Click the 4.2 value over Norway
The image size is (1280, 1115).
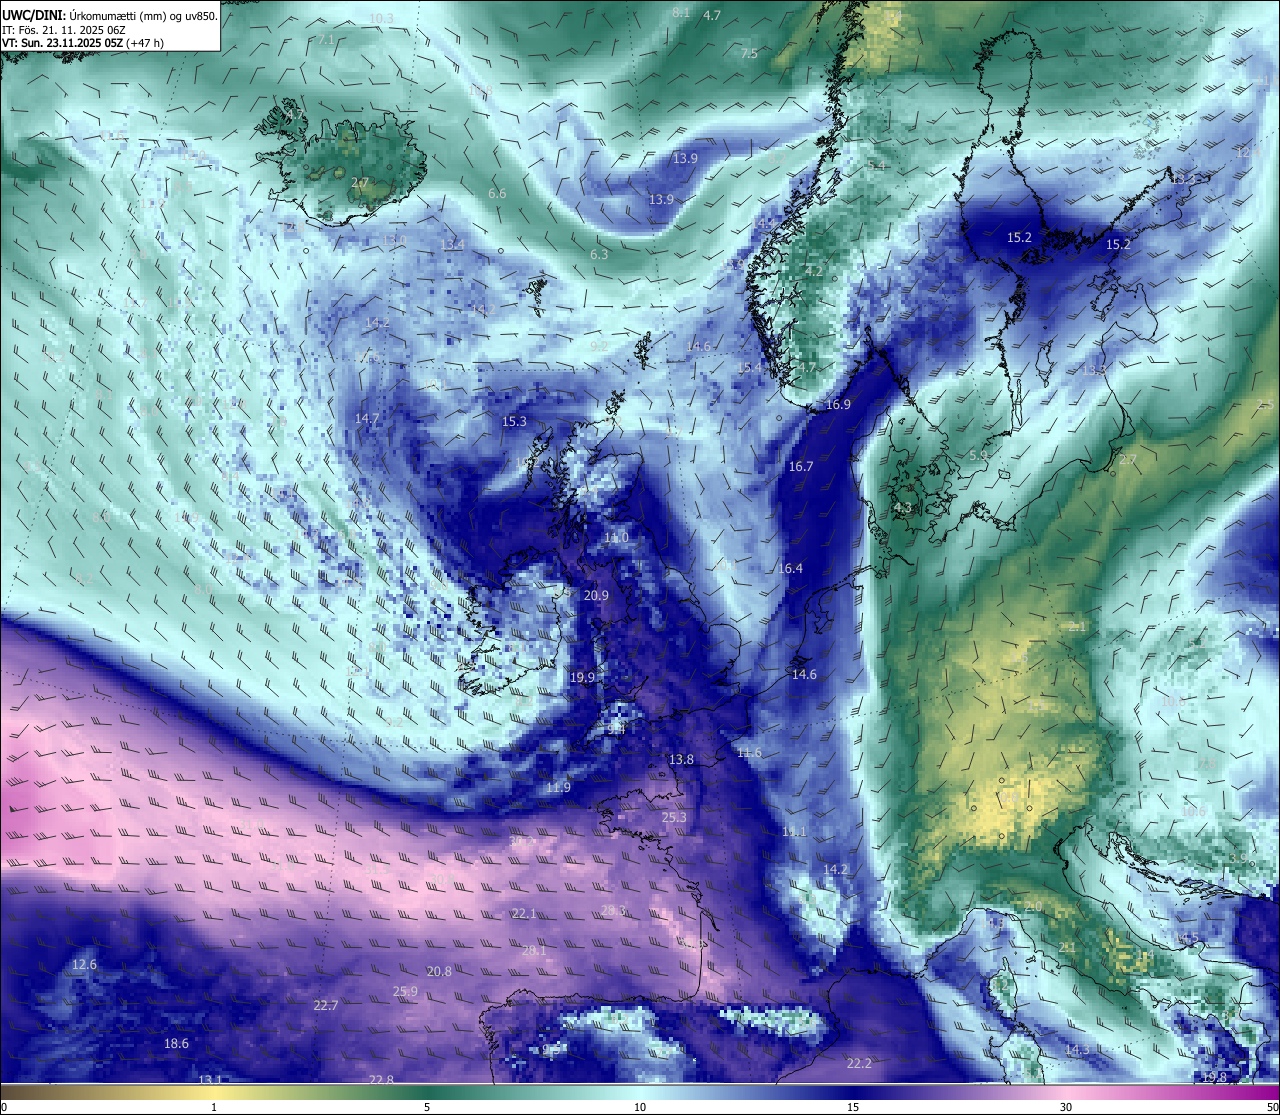814,270
